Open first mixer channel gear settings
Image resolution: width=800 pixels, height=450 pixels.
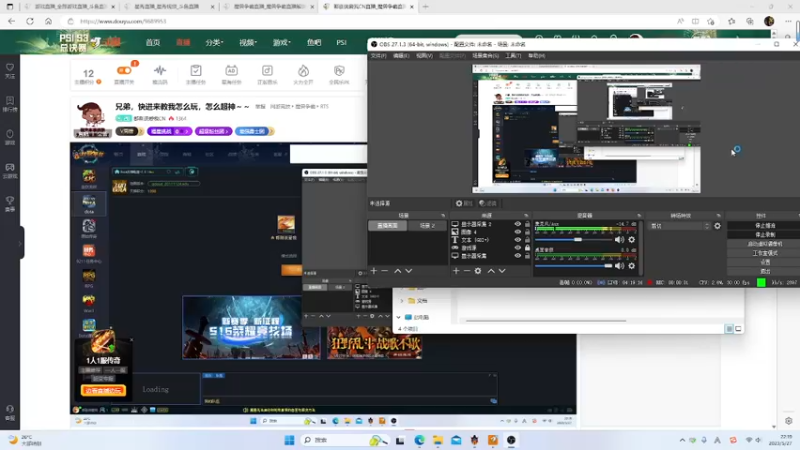pos(632,239)
